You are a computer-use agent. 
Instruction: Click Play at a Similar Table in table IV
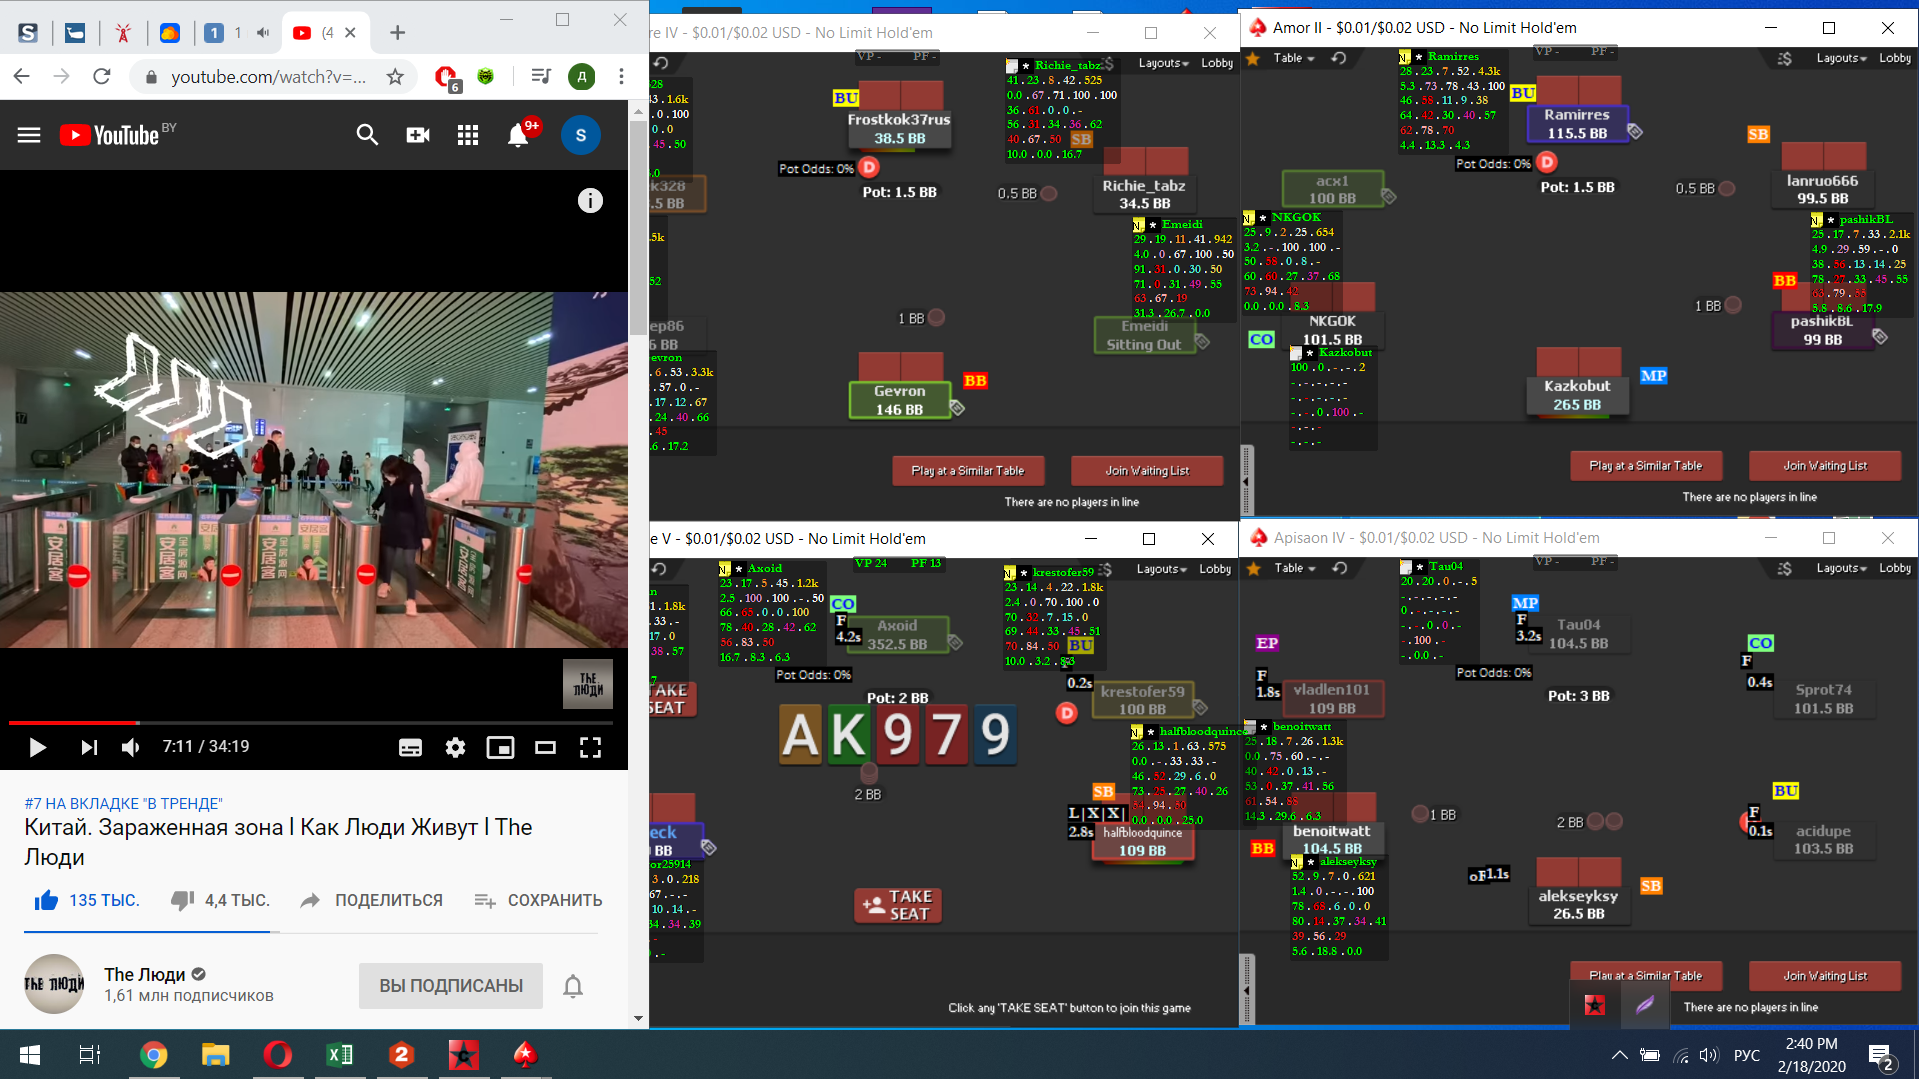tap(967, 471)
